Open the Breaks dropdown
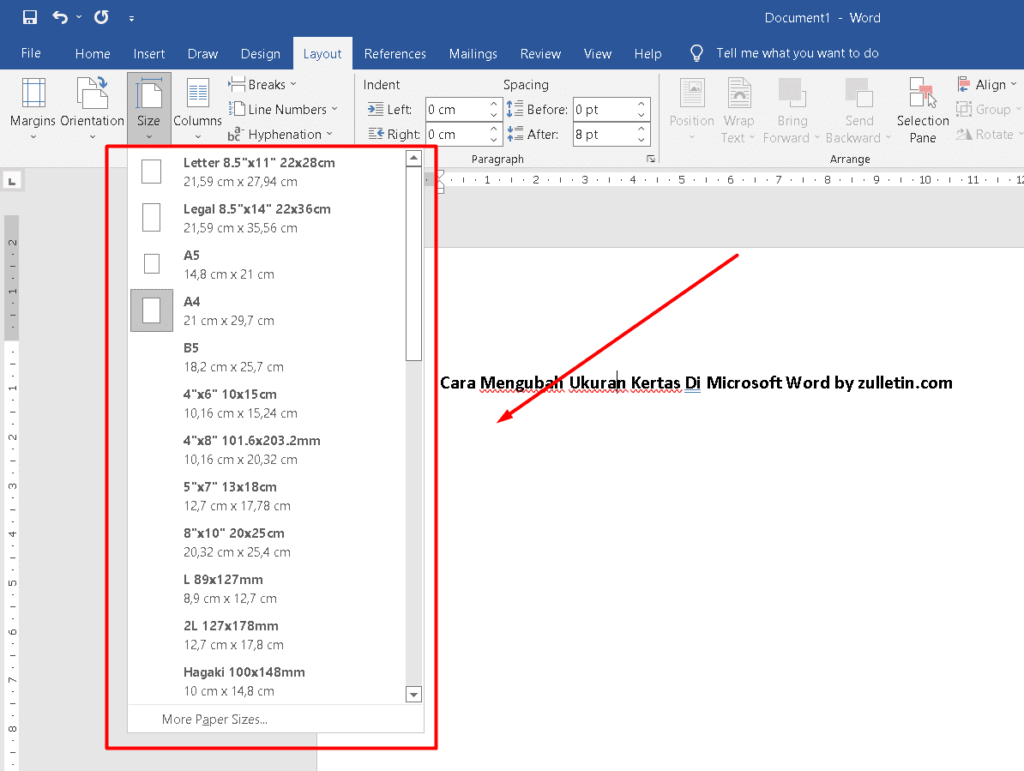This screenshot has height=771, width=1024. tap(262, 84)
